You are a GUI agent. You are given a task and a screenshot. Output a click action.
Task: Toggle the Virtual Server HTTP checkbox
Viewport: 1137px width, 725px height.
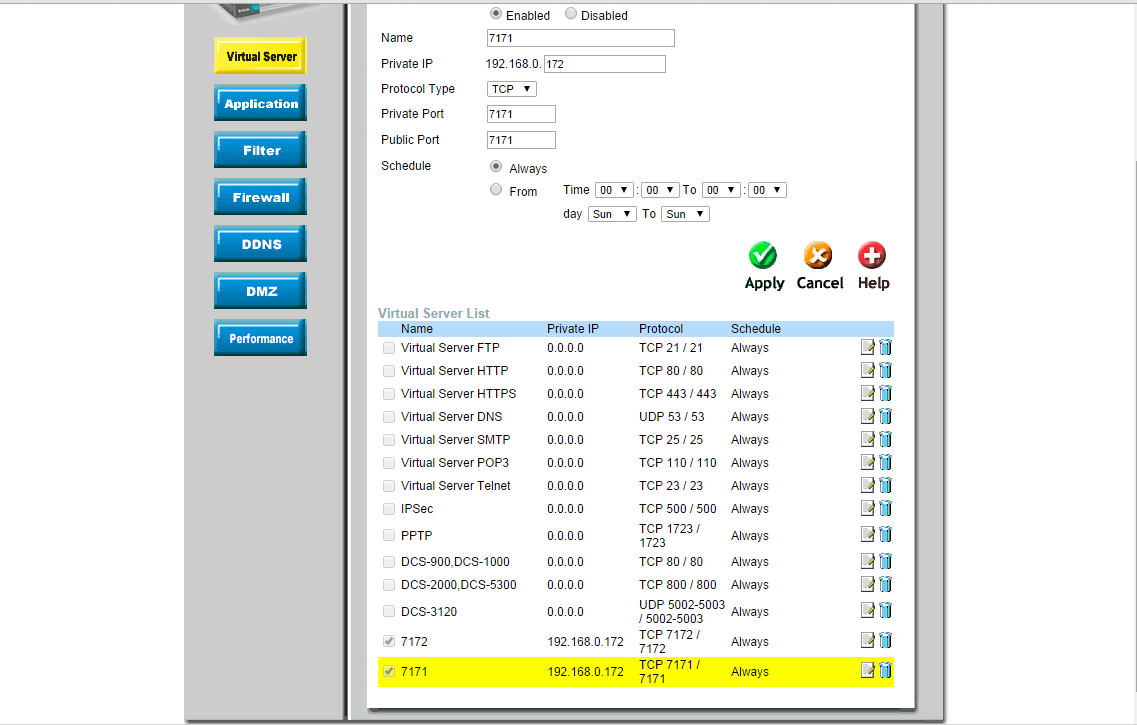(389, 371)
